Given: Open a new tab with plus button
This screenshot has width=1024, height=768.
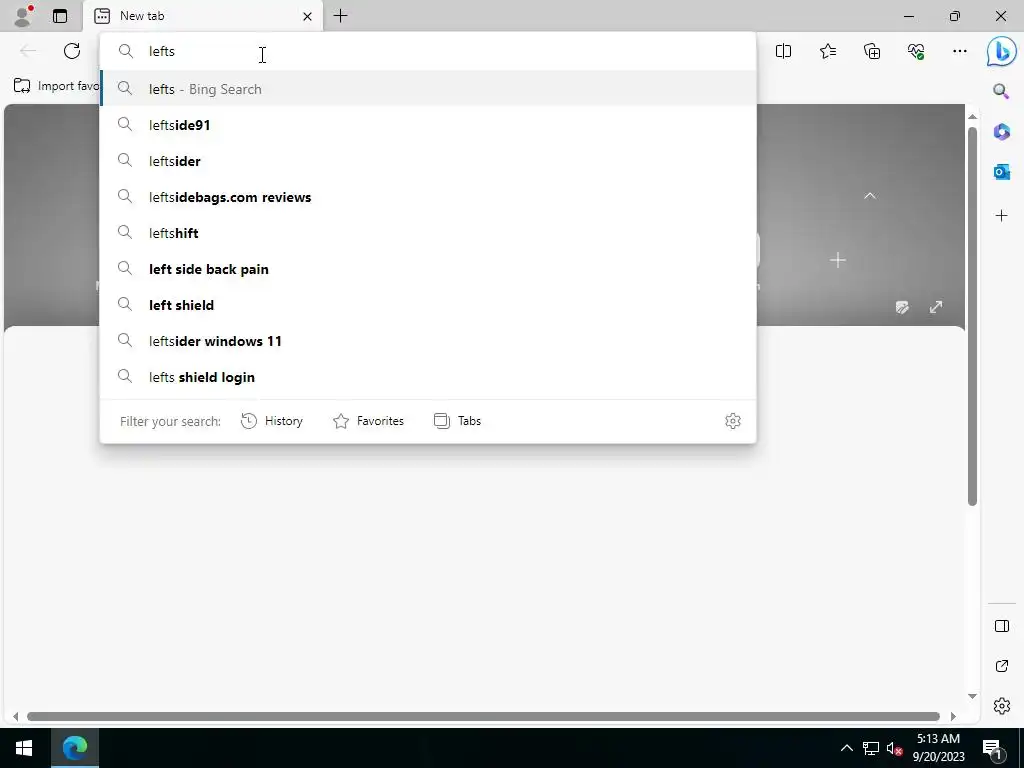Looking at the screenshot, I should point(340,16).
